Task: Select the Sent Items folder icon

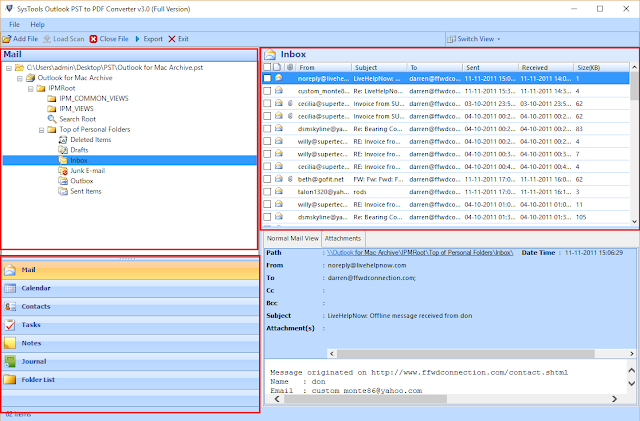Action: click(63, 191)
